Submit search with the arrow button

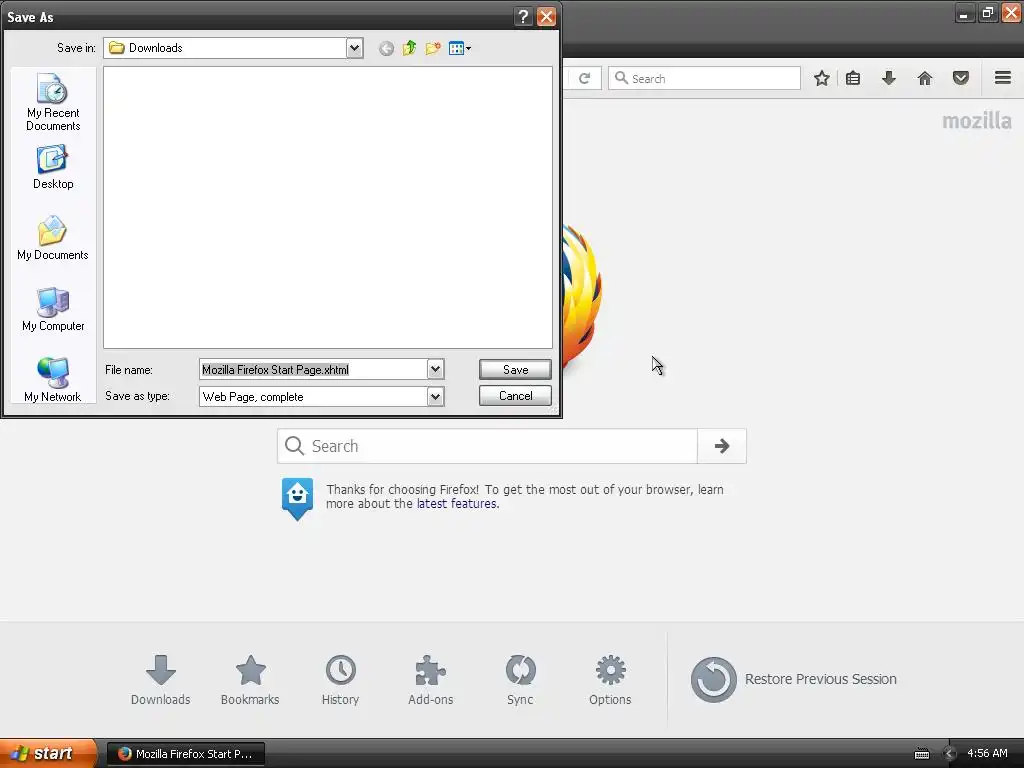click(722, 446)
